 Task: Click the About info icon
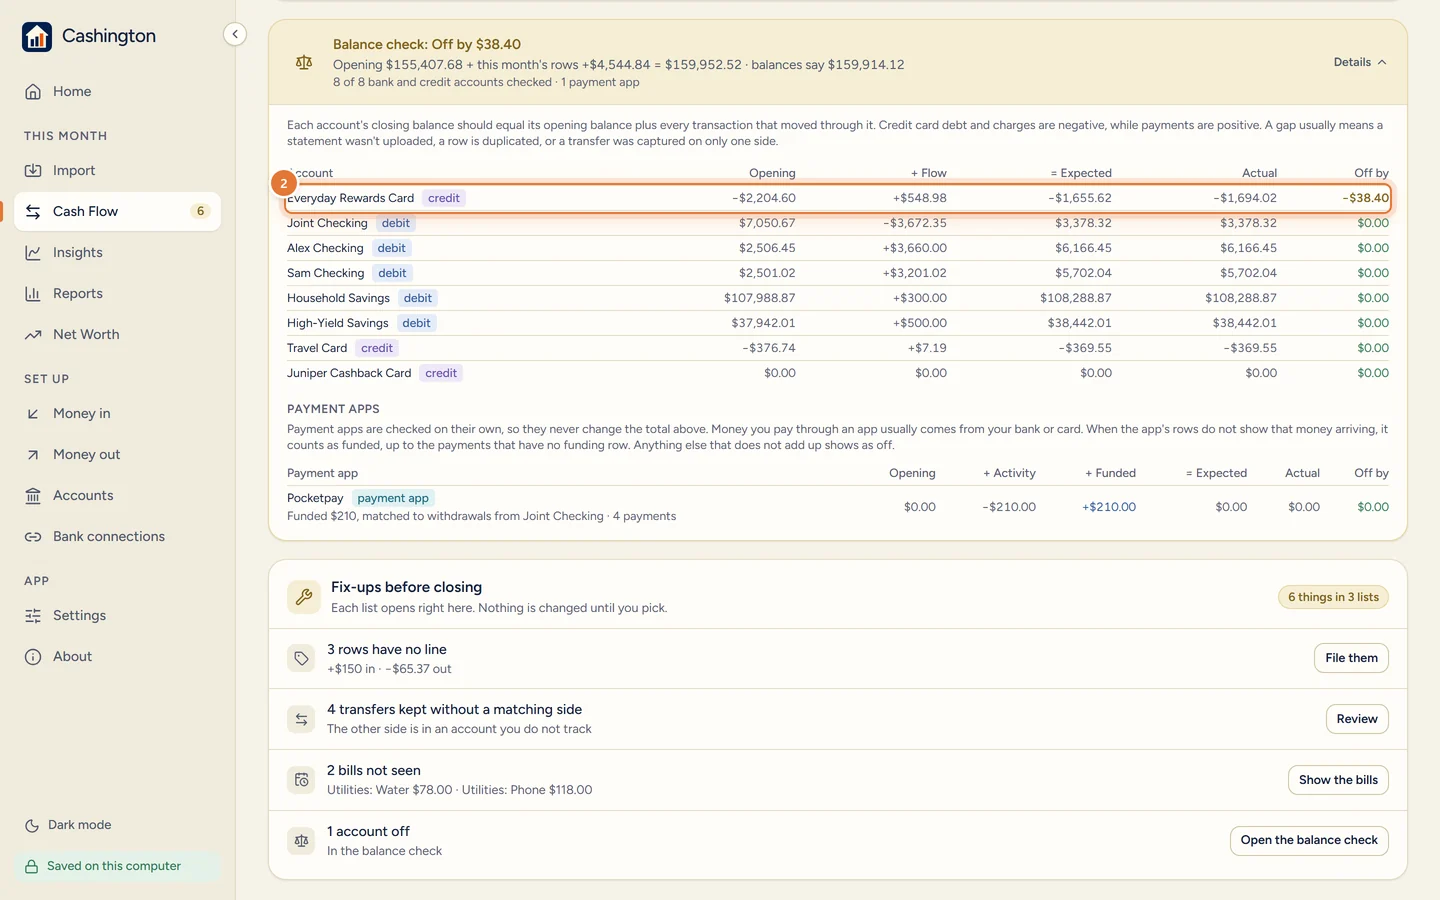(x=33, y=656)
